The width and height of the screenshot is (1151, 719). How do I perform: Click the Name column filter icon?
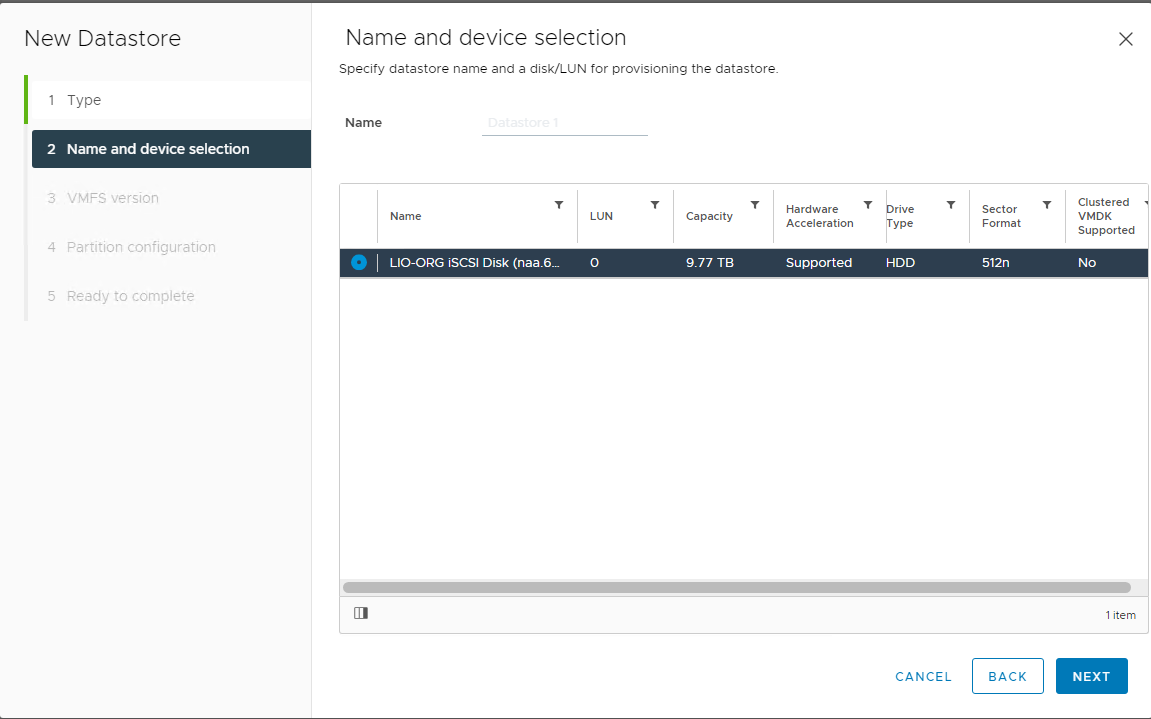coord(559,205)
